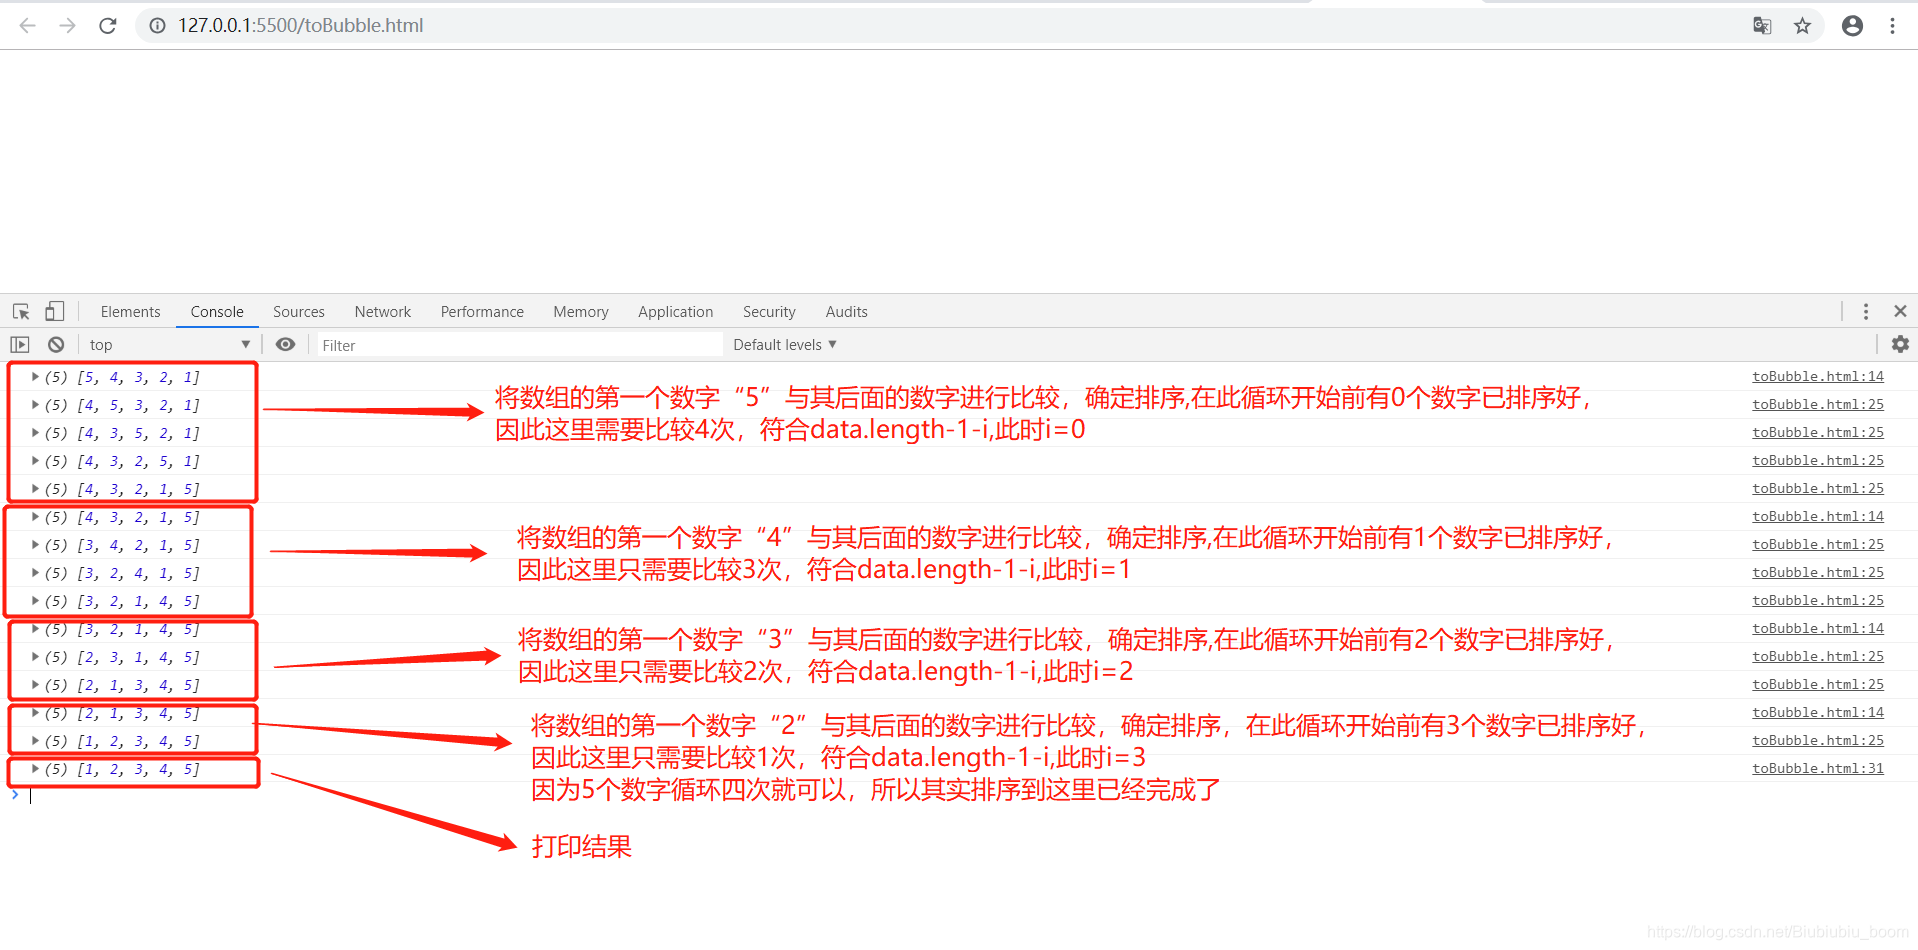Image resolution: width=1918 pixels, height=950 pixels.
Task: Open toBubble.html:14 link for [5, 4, 3, 2, 1]
Action: (1818, 377)
